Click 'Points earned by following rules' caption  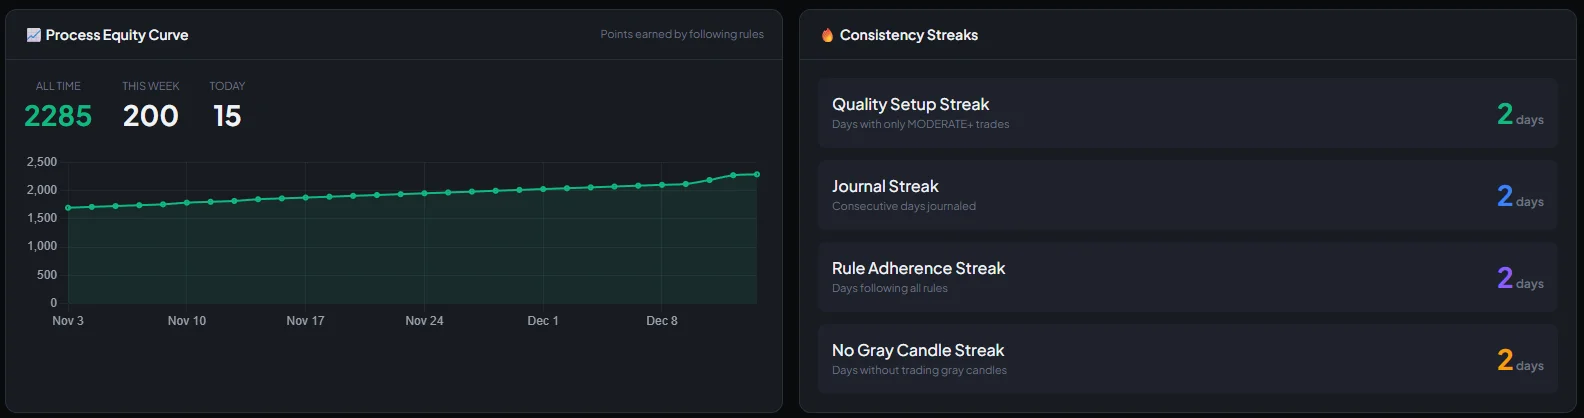pos(682,34)
